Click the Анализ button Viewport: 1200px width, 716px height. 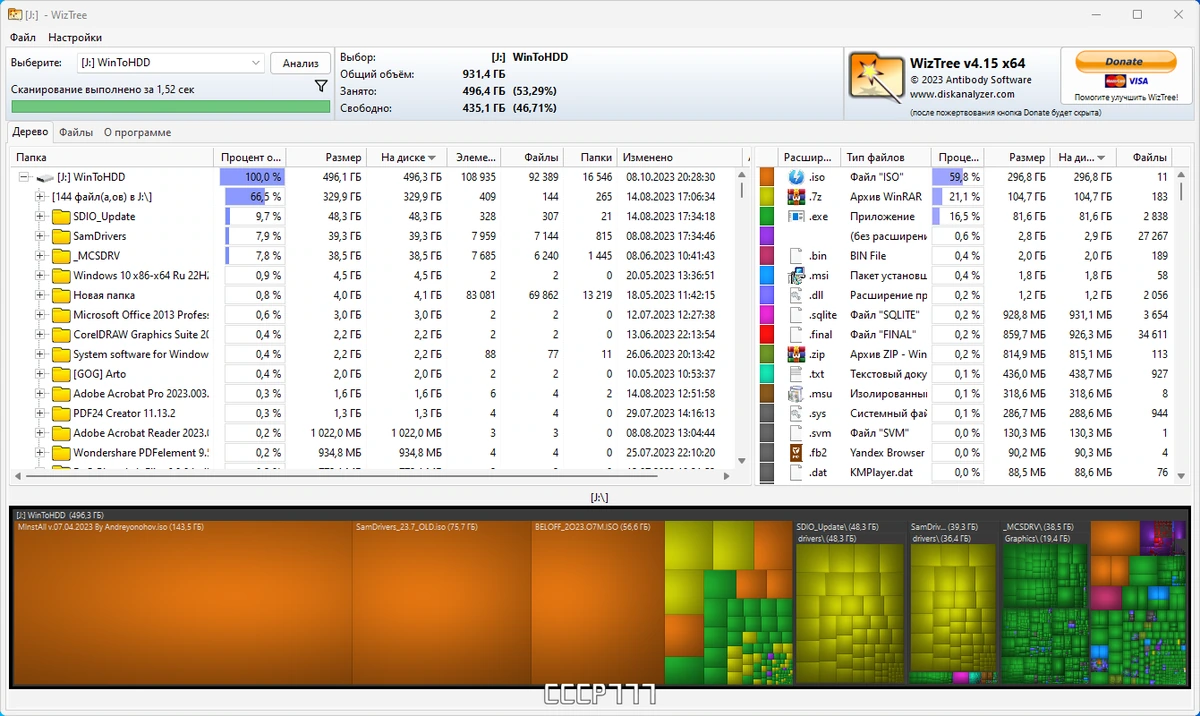click(x=300, y=63)
